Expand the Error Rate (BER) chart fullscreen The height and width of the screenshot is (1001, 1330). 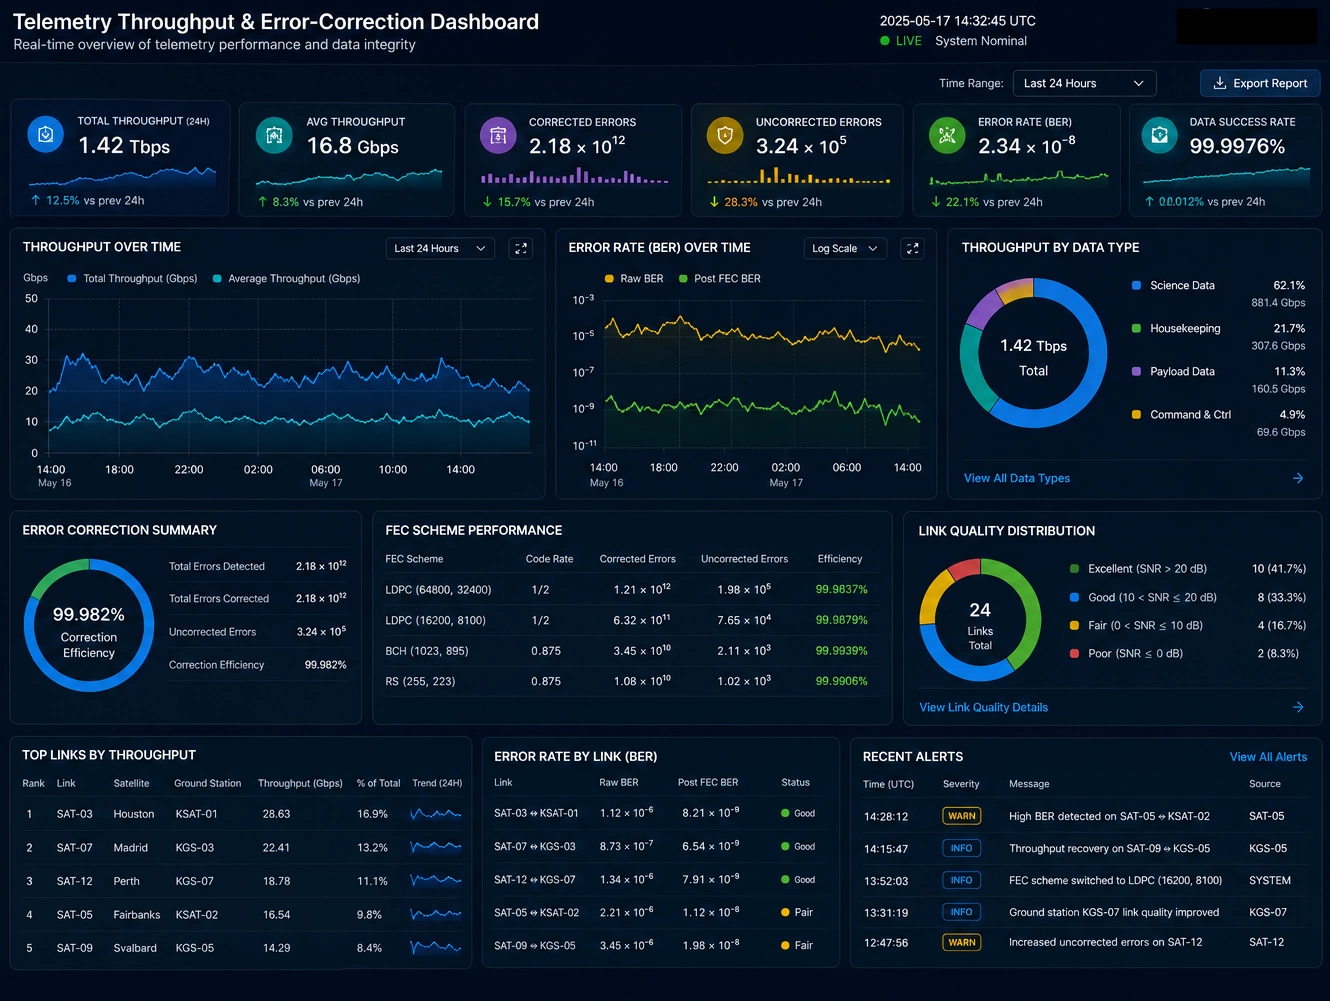coord(912,248)
